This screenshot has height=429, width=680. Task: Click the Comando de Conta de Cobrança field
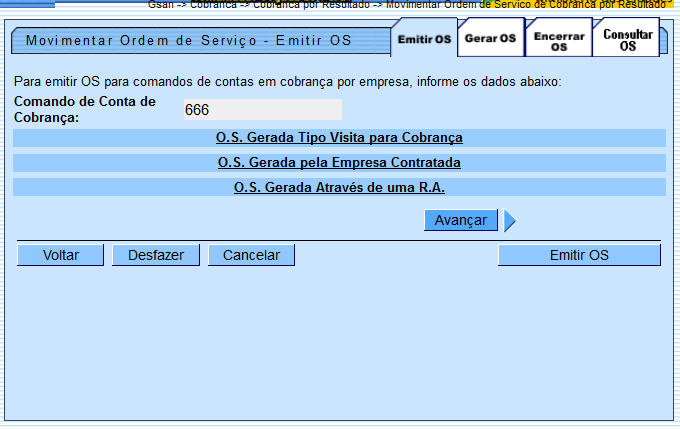(263, 109)
